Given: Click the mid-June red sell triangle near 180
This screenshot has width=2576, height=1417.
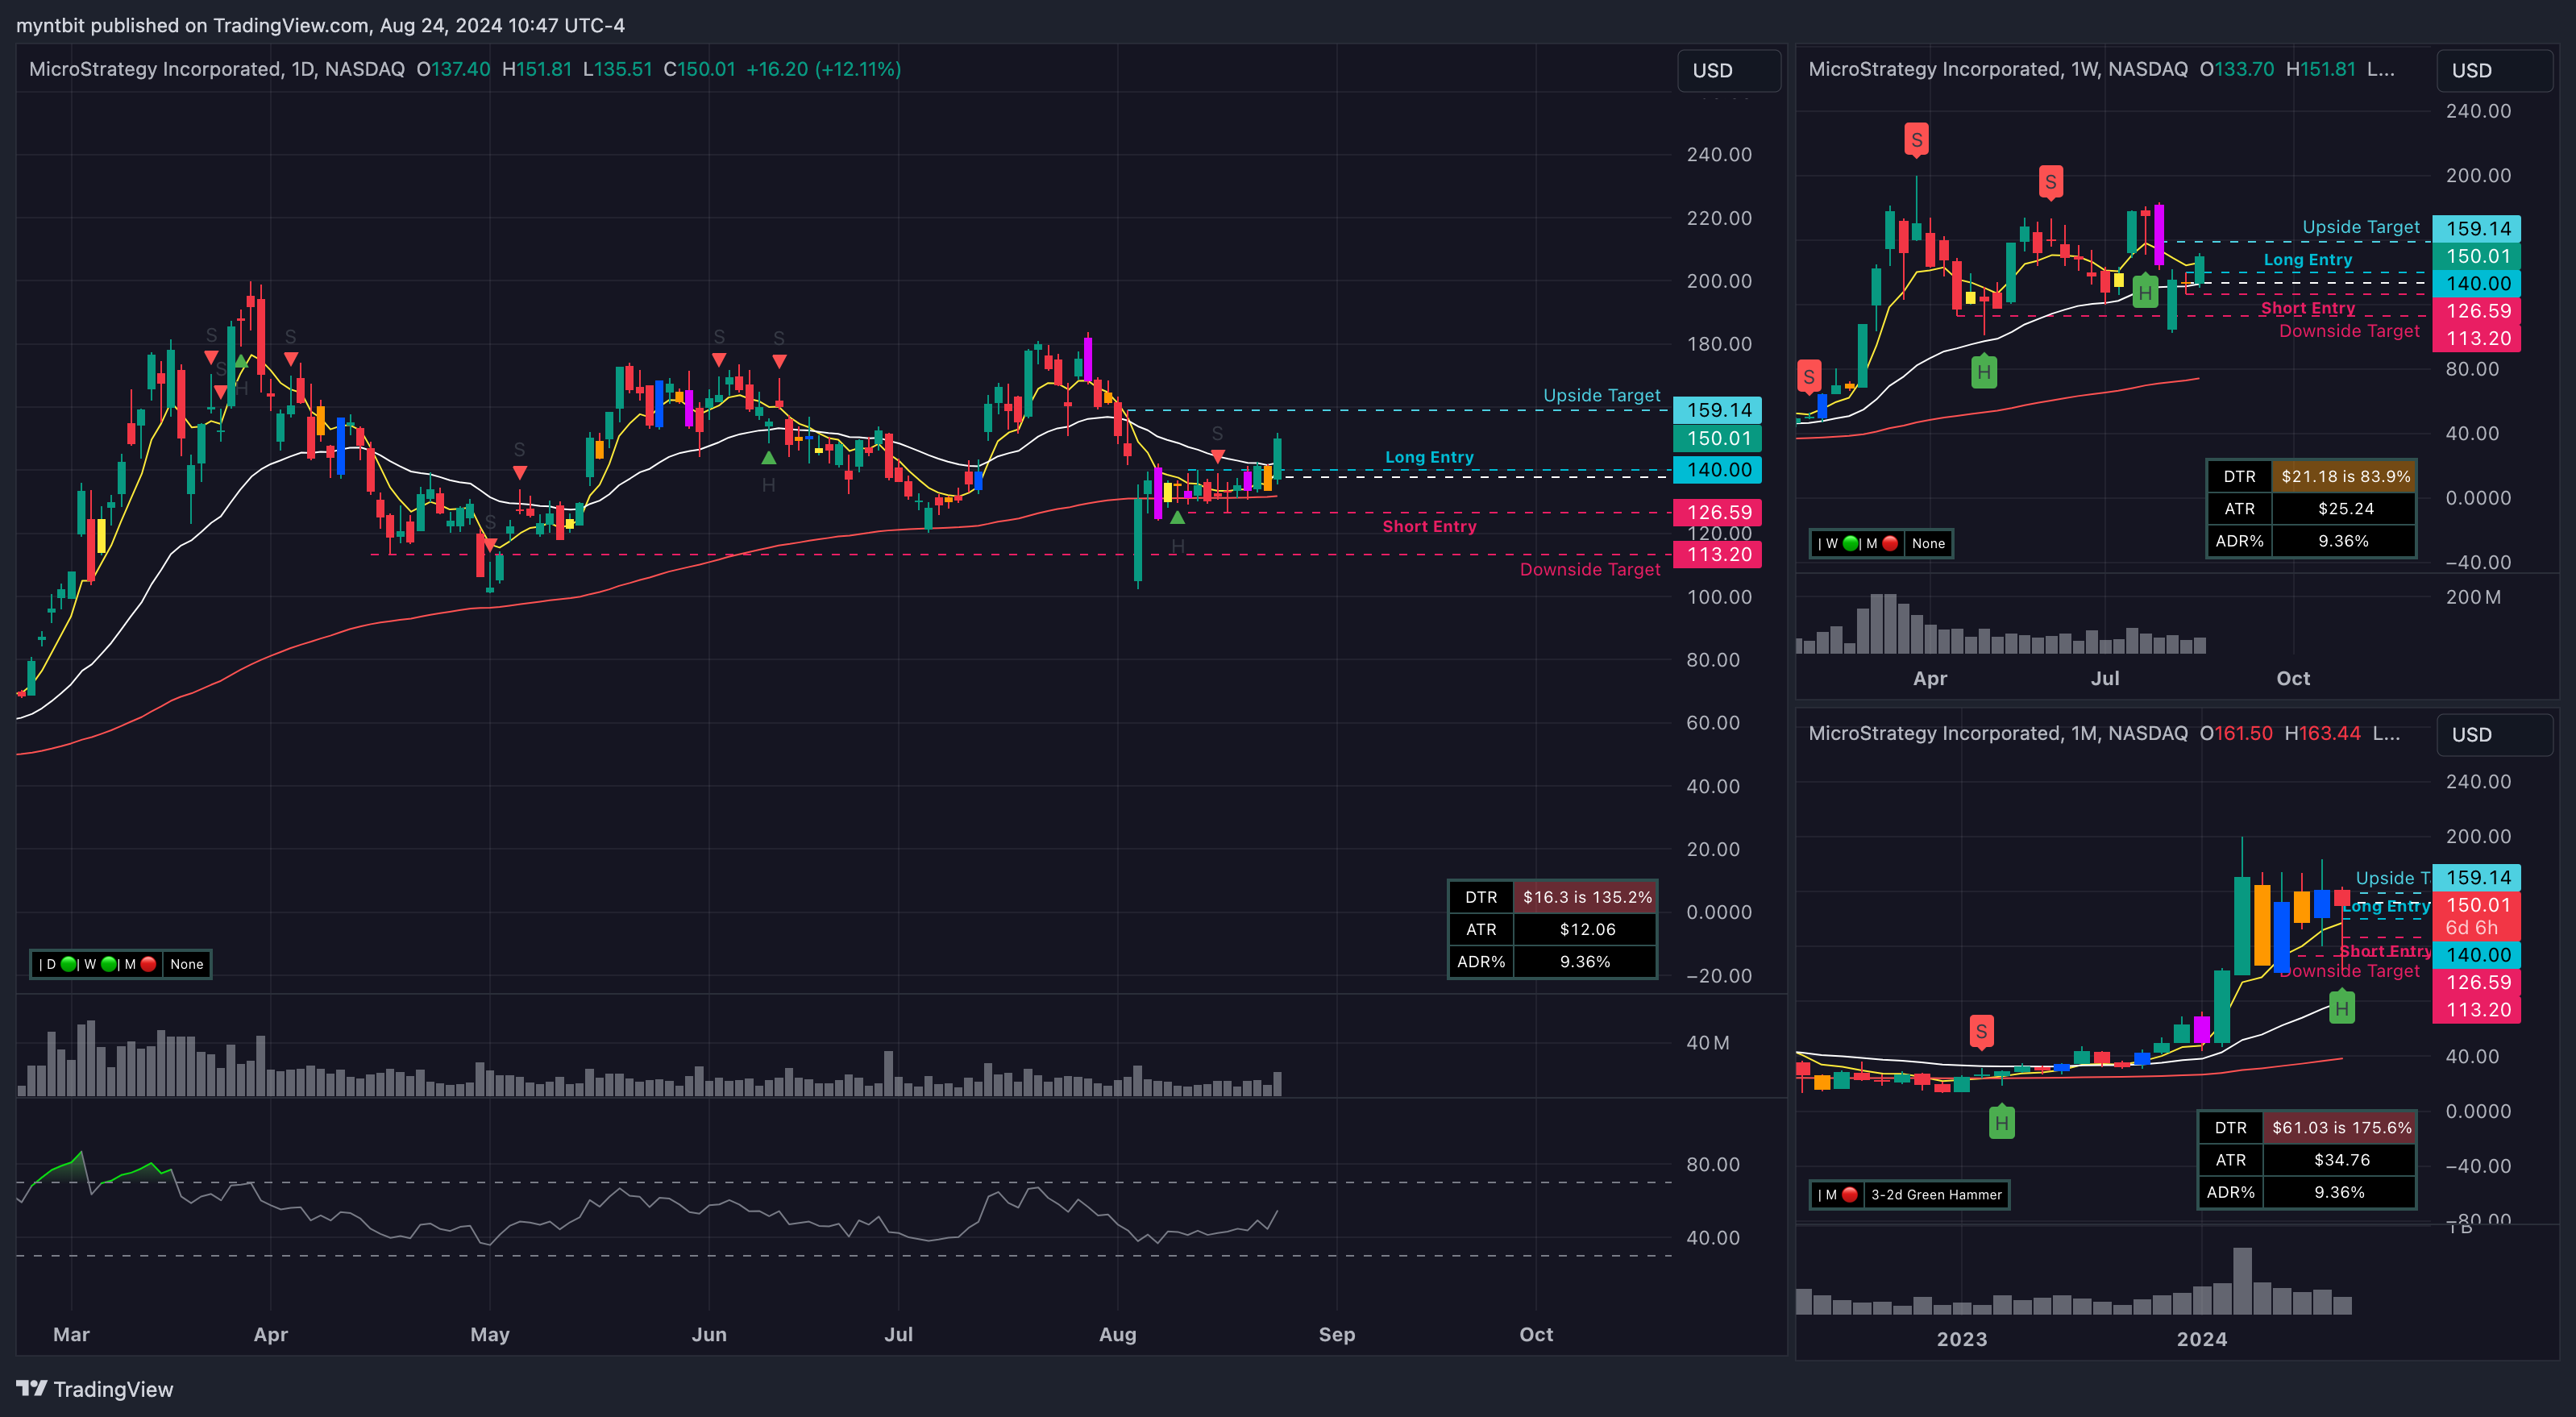Looking at the screenshot, I should (779, 361).
